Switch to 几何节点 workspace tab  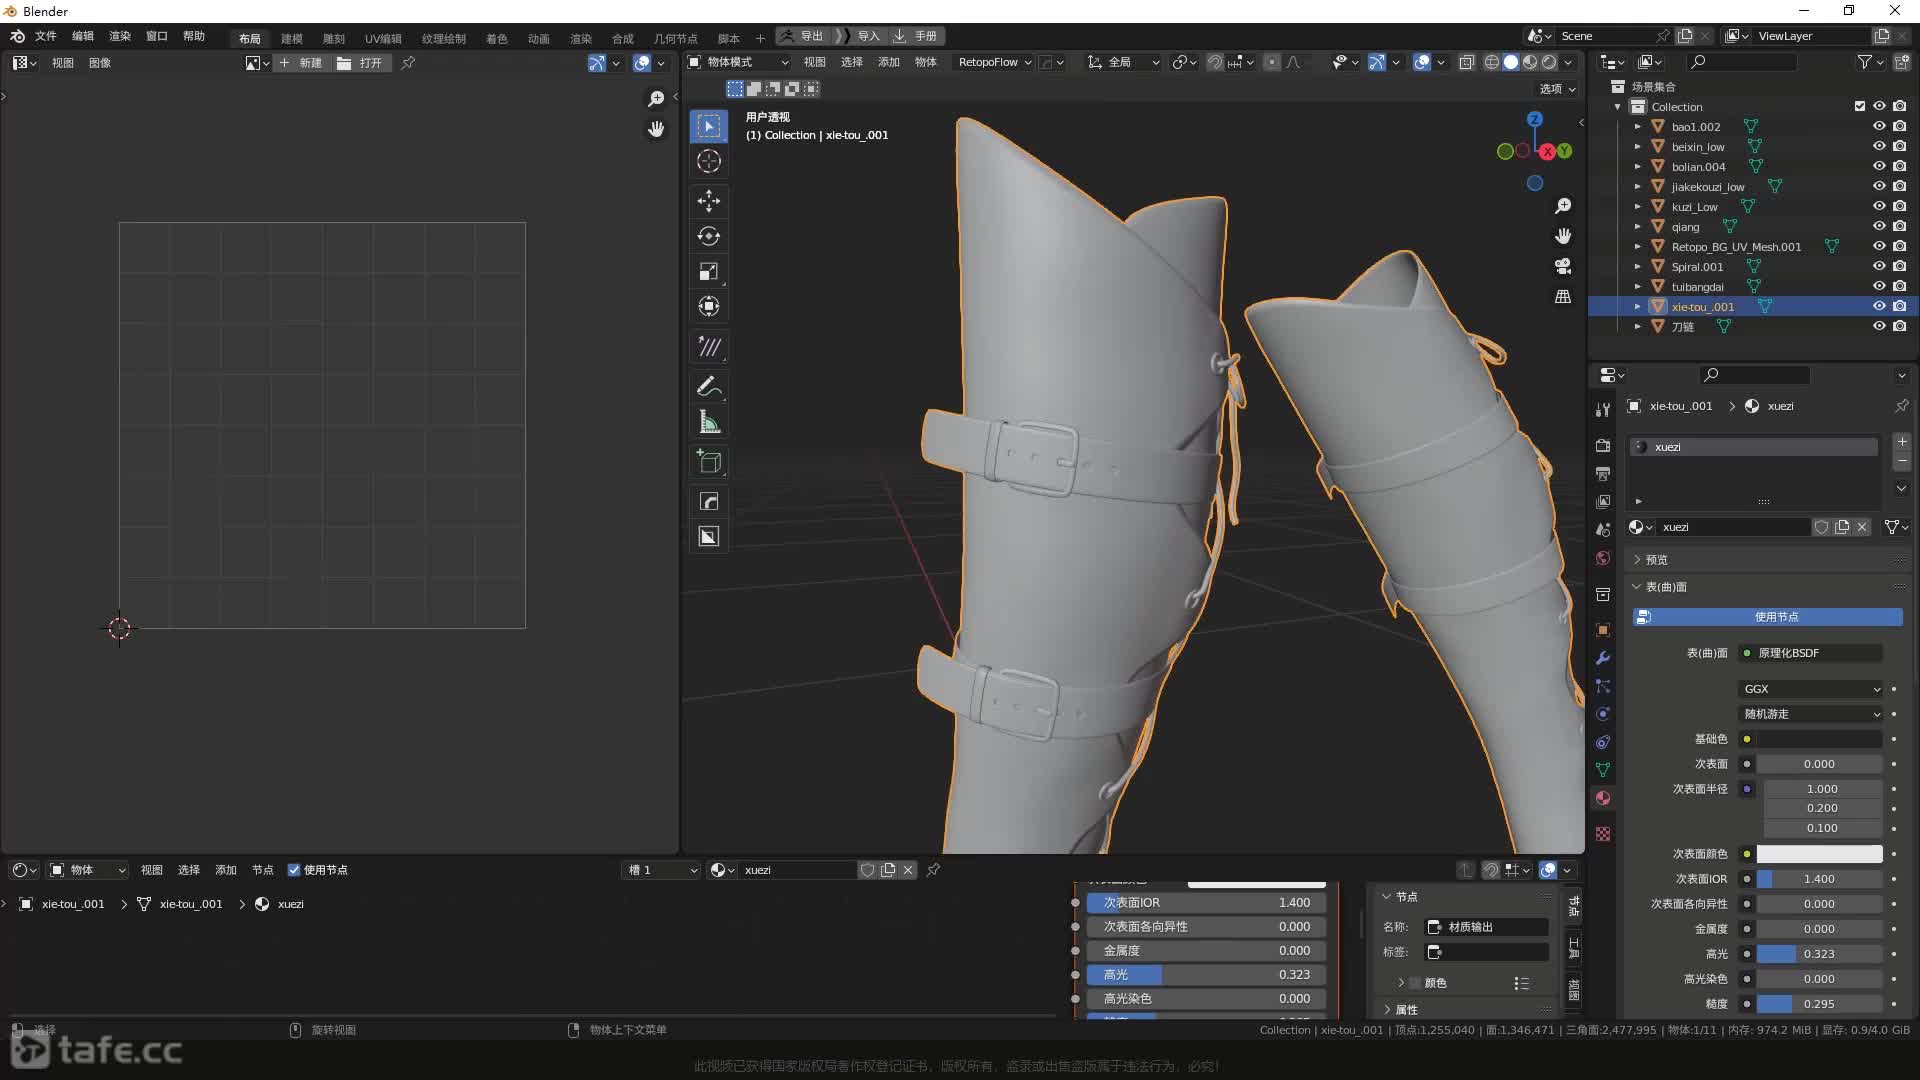click(676, 38)
